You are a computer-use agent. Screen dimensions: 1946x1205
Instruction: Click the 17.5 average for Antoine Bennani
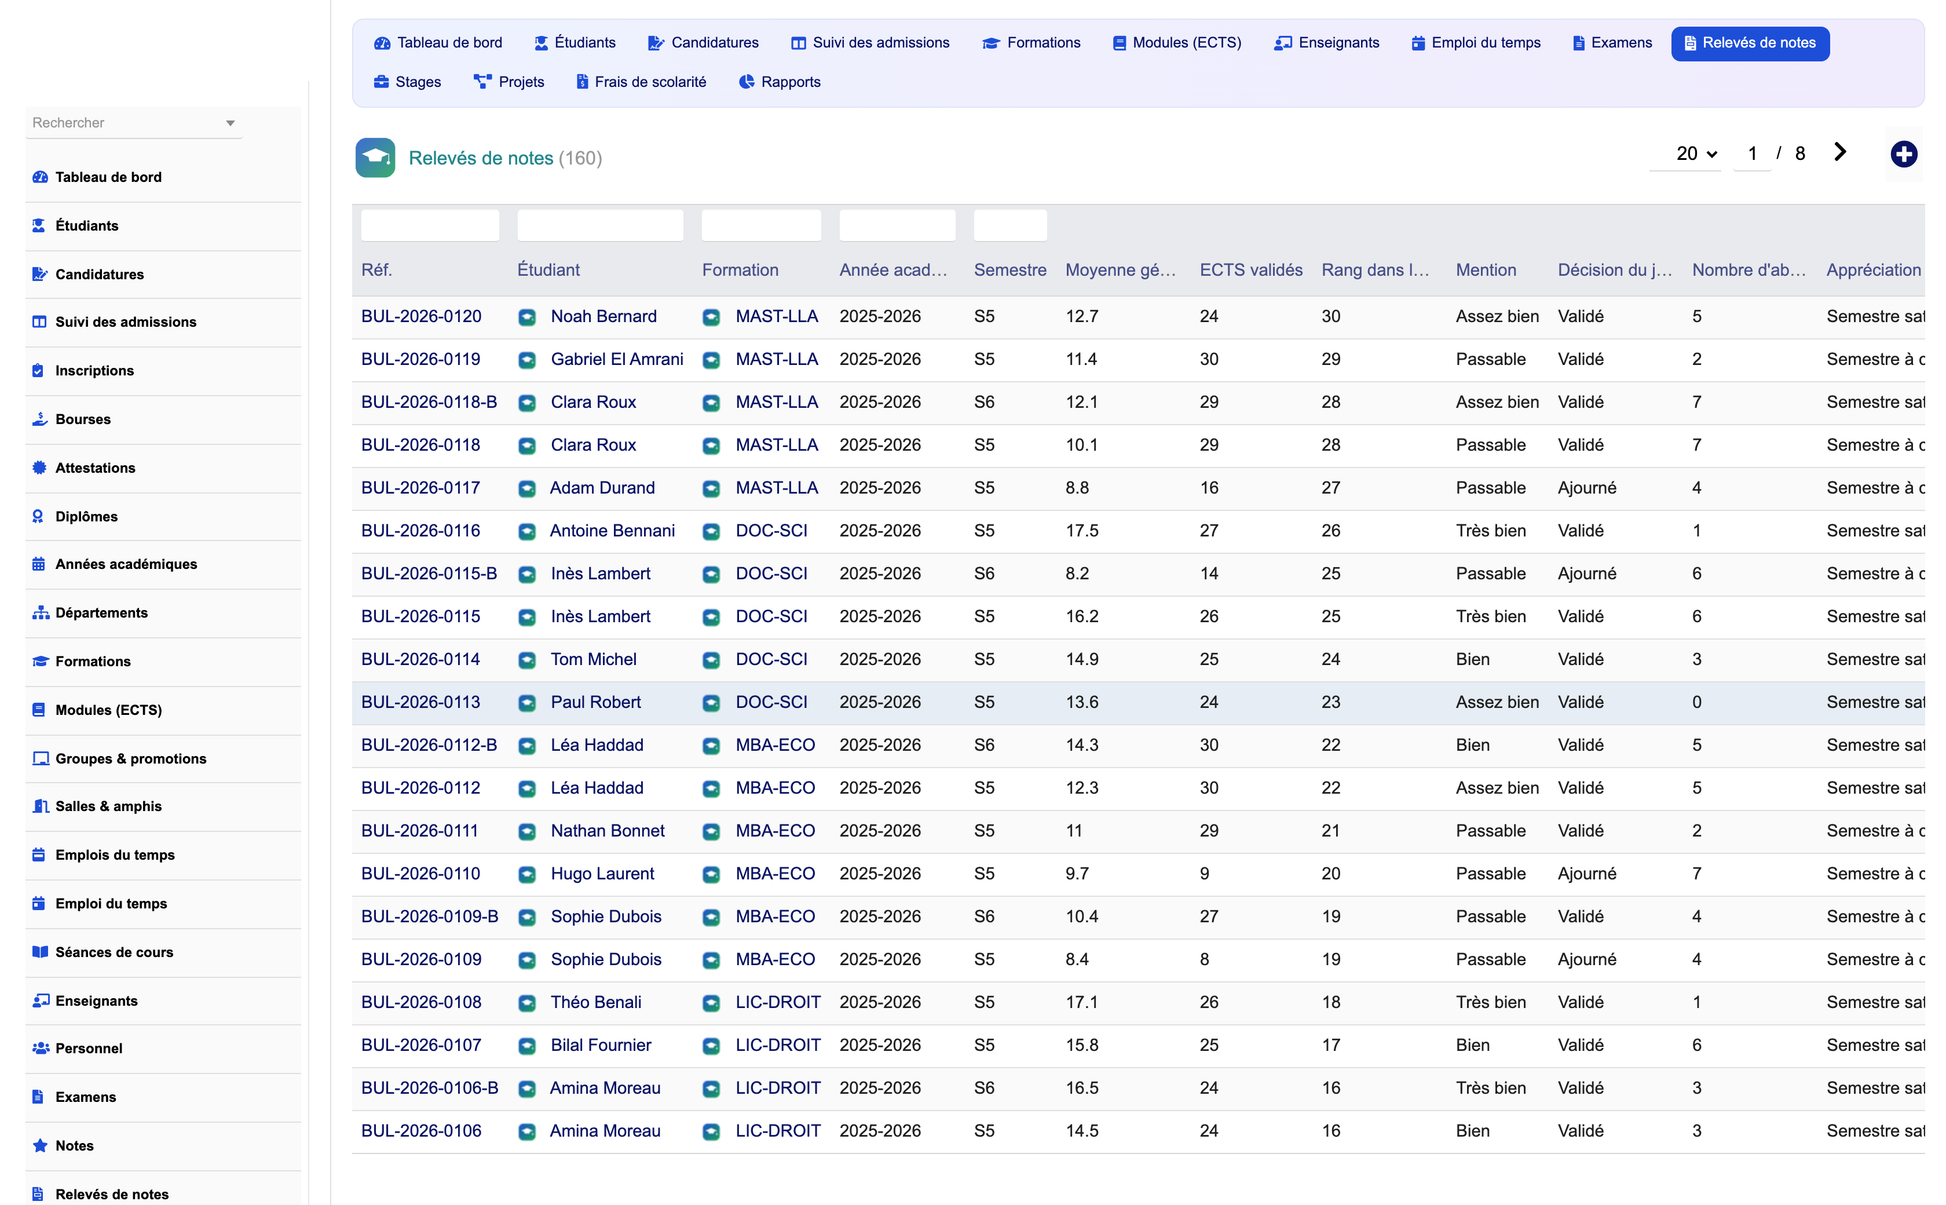tap(1082, 531)
